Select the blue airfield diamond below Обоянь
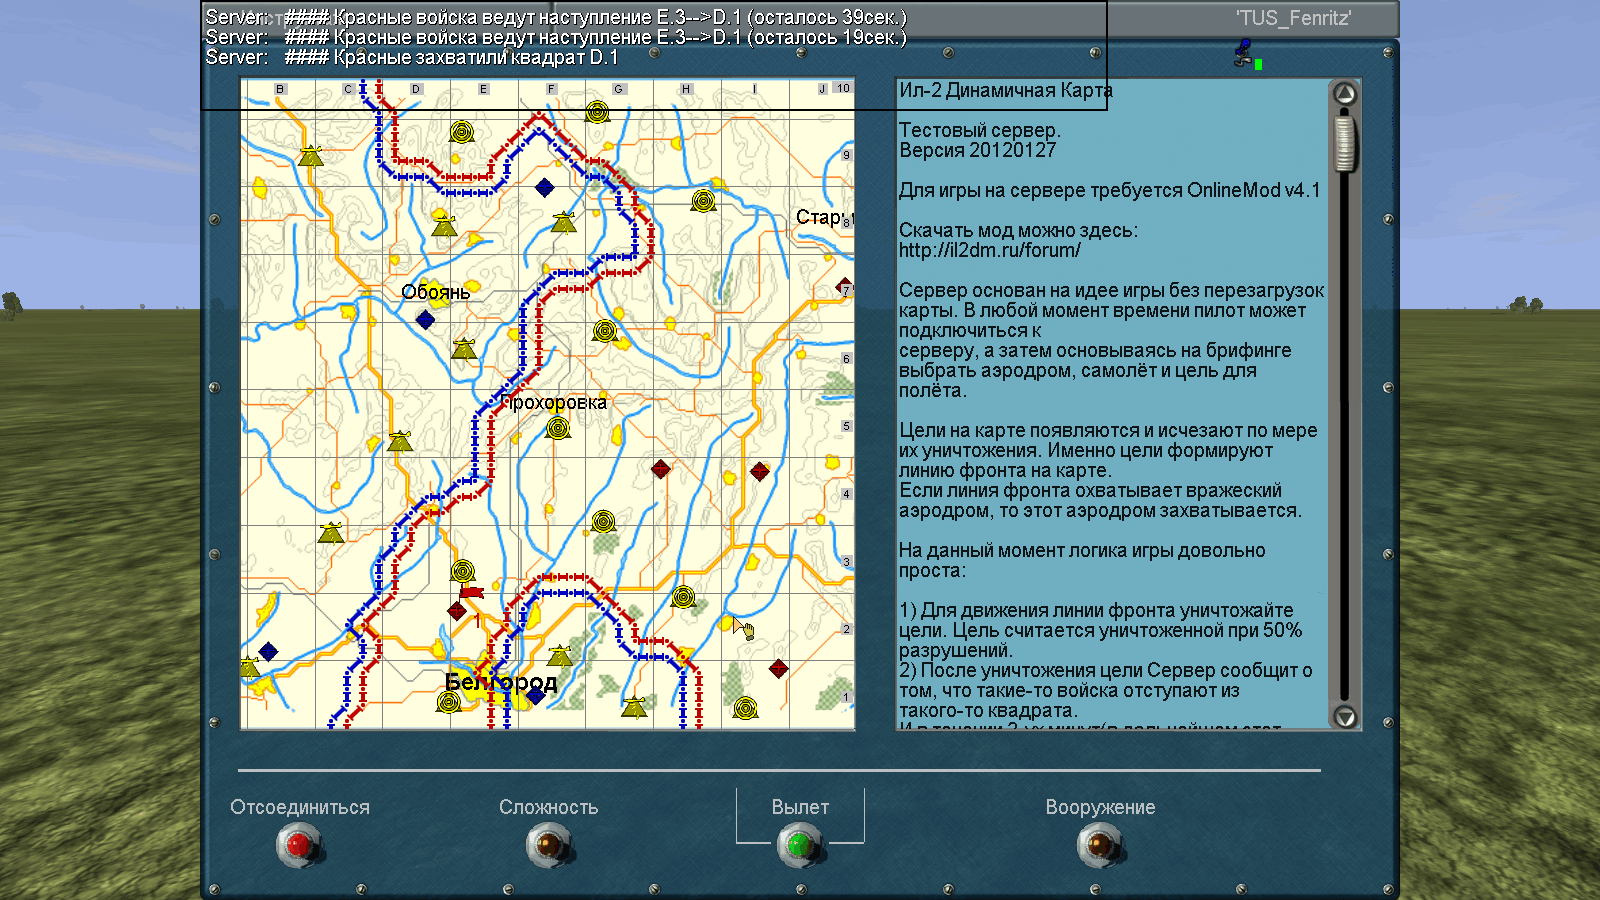Image resolution: width=1600 pixels, height=900 pixels. tap(425, 320)
